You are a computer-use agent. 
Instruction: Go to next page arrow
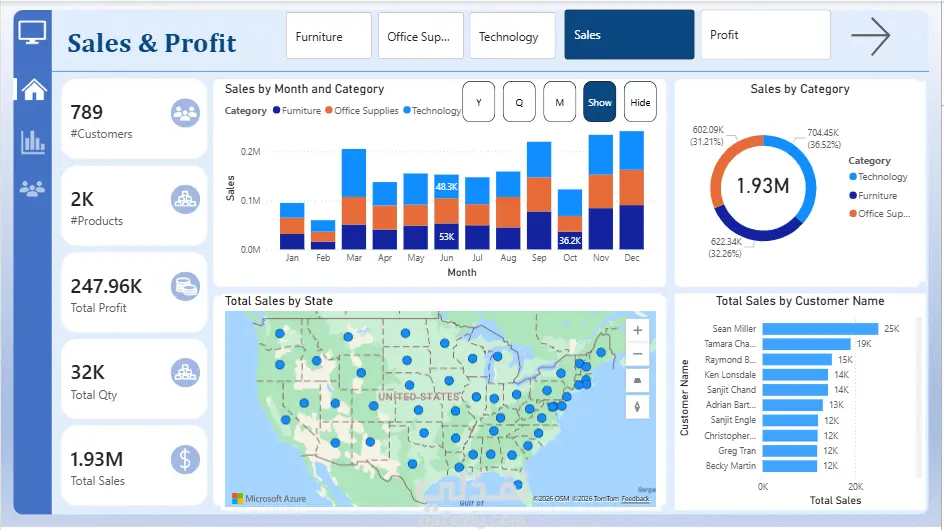(871, 36)
